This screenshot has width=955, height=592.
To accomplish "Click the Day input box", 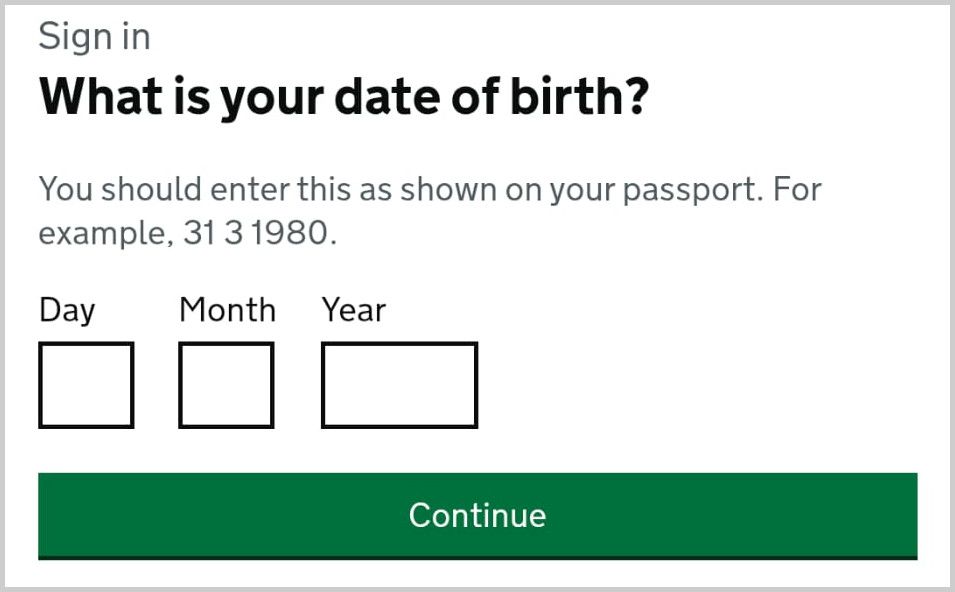I will coord(86,385).
